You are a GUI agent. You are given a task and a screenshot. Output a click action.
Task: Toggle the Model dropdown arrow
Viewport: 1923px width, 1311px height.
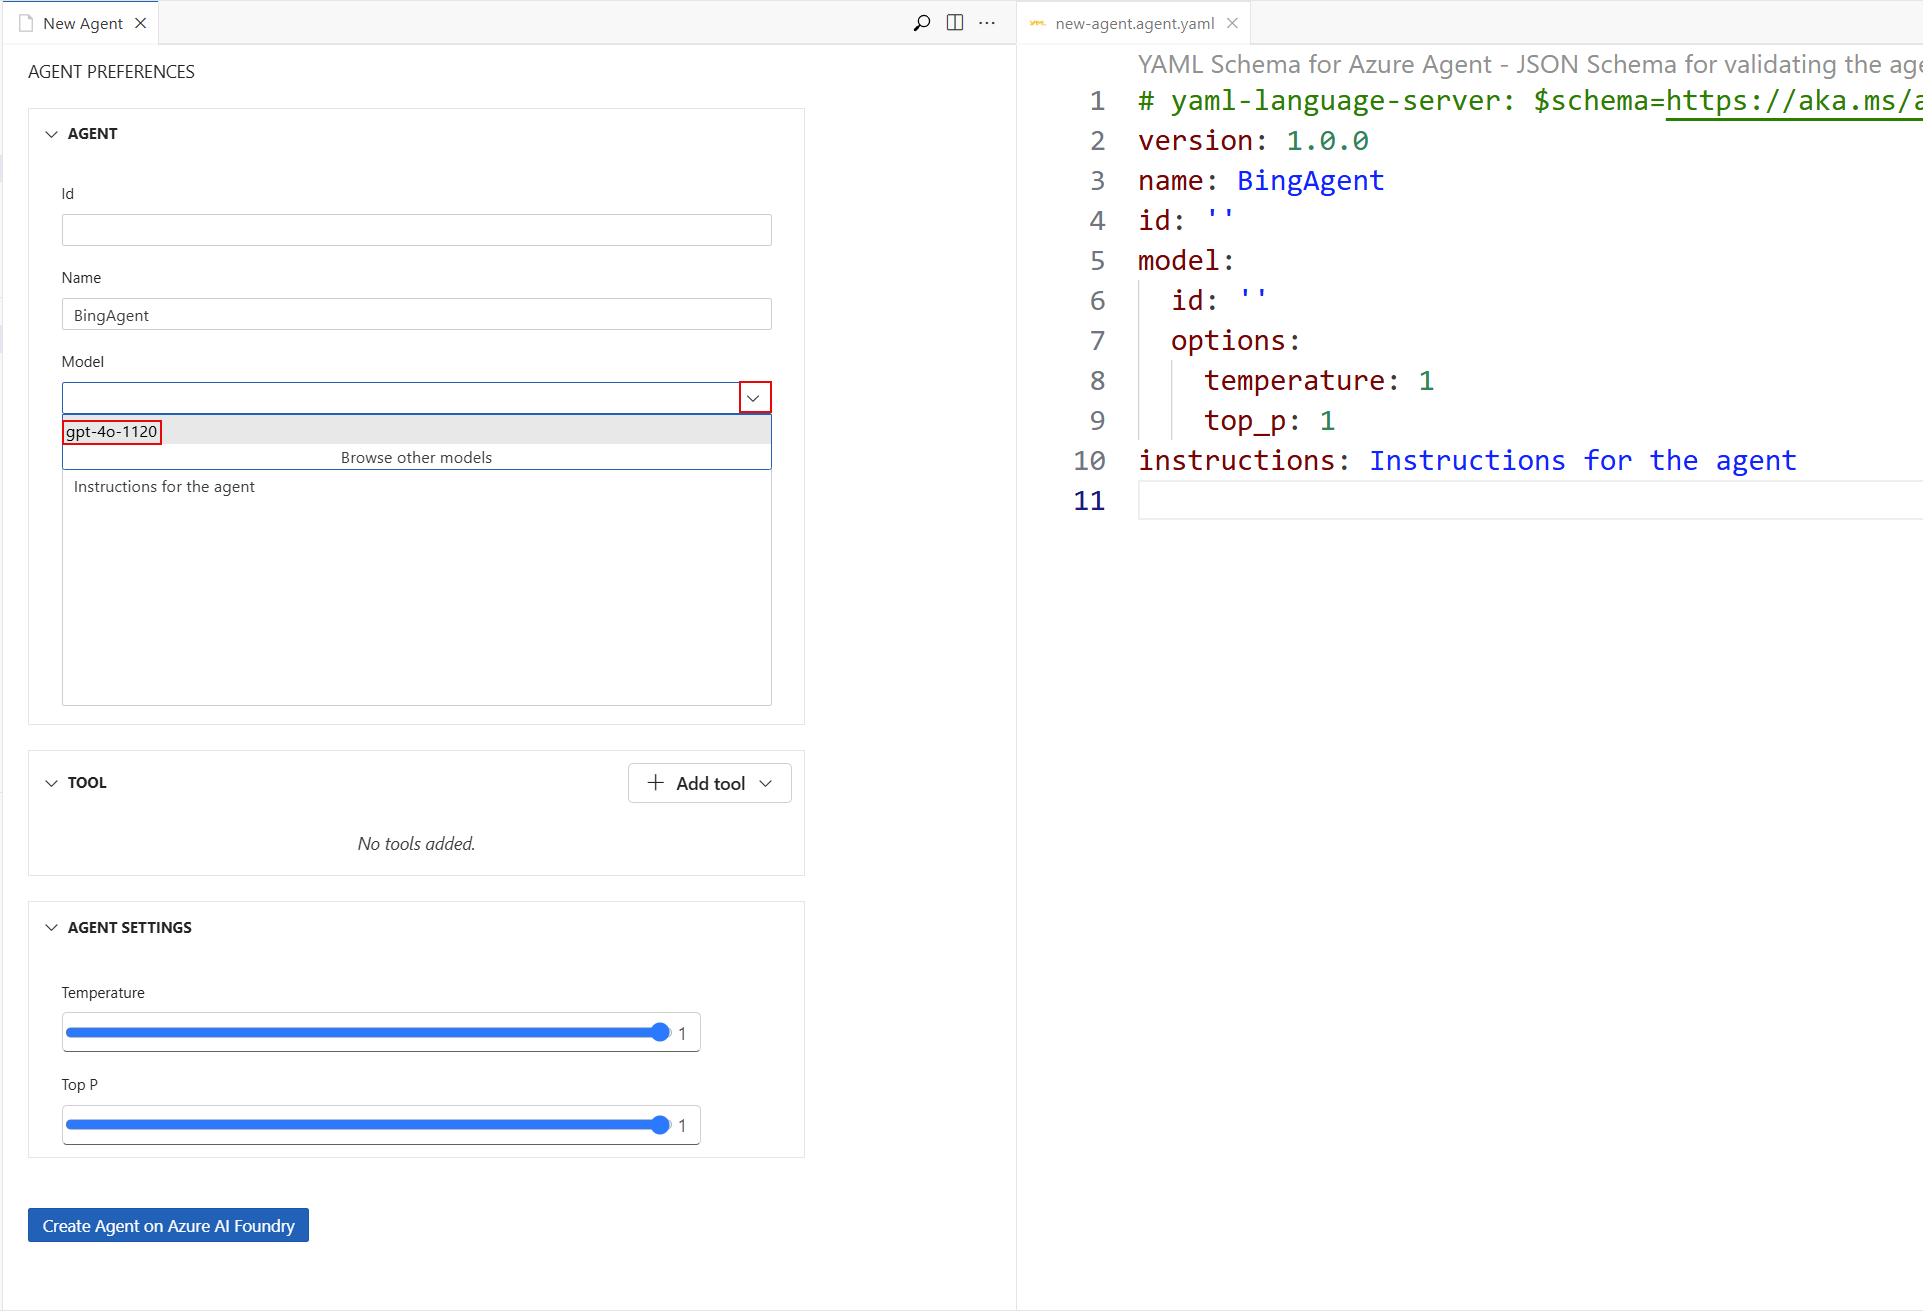click(x=754, y=398)
